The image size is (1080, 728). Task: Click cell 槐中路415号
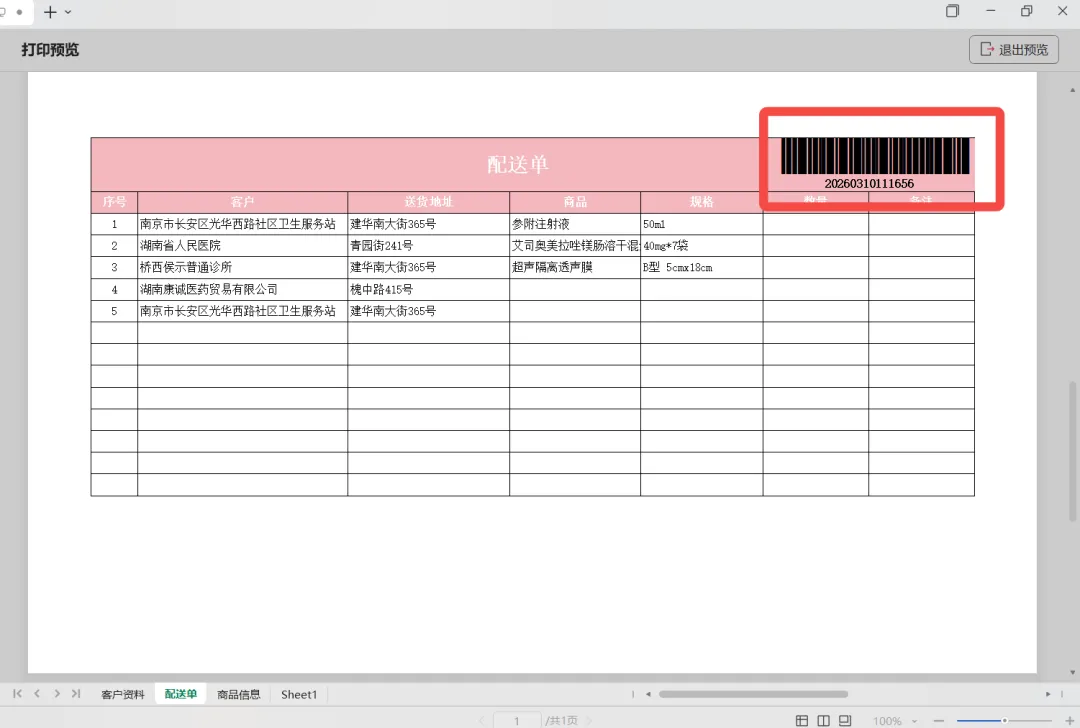(428, 289)
